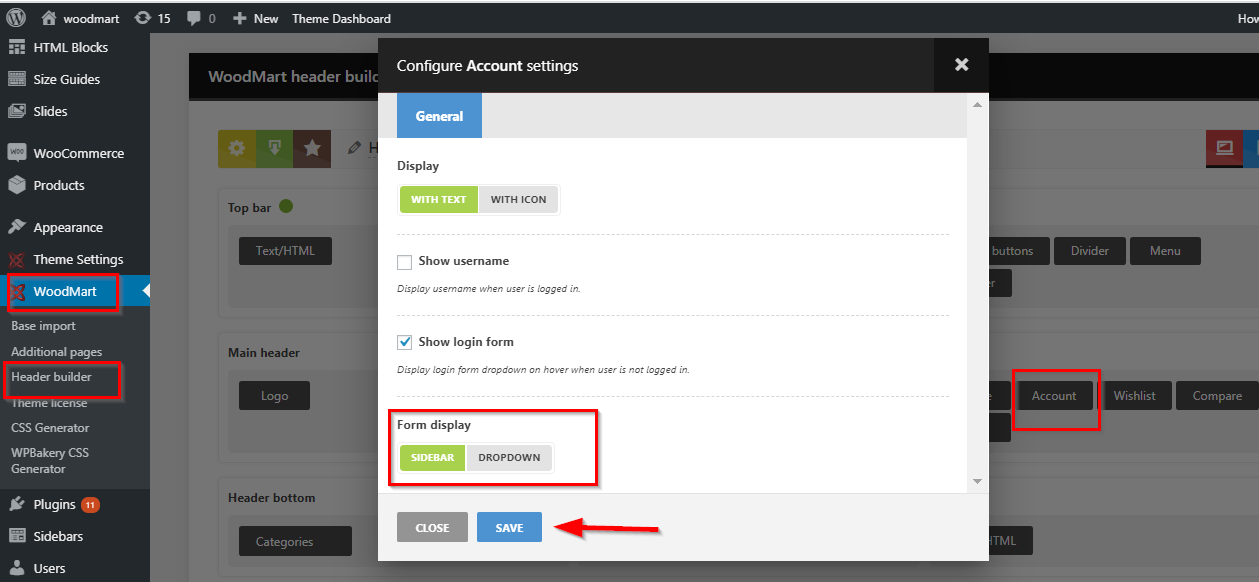Click the green import header button

pyautogui.click(x=275, y=149)
